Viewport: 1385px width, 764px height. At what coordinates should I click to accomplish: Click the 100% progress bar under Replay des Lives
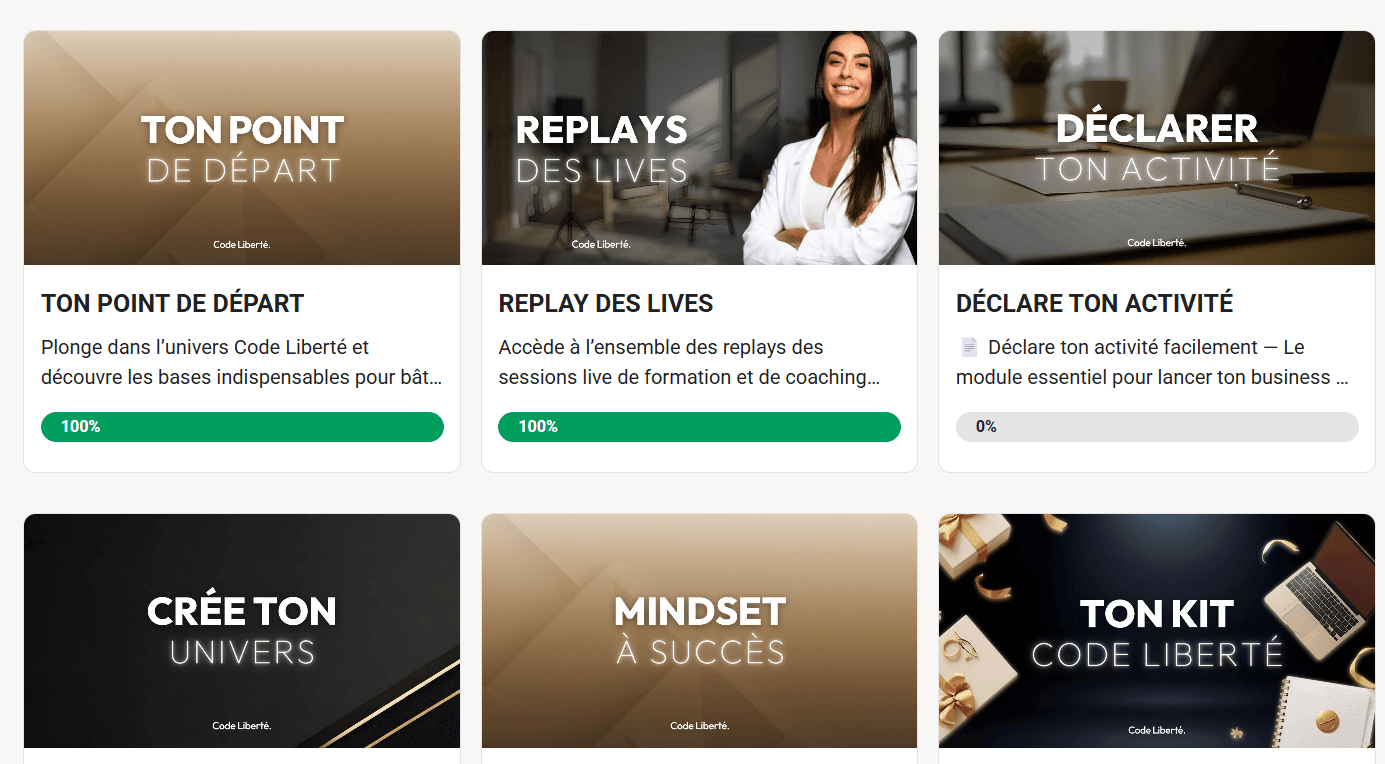(699, 427)
